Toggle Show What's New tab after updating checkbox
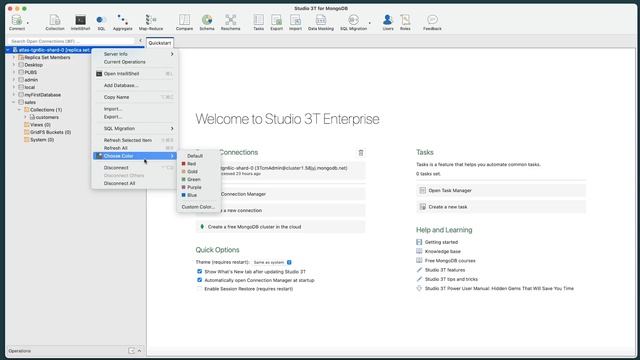This screenshot has height=360, width=640. pyautogui.click(x=200, y=271)
